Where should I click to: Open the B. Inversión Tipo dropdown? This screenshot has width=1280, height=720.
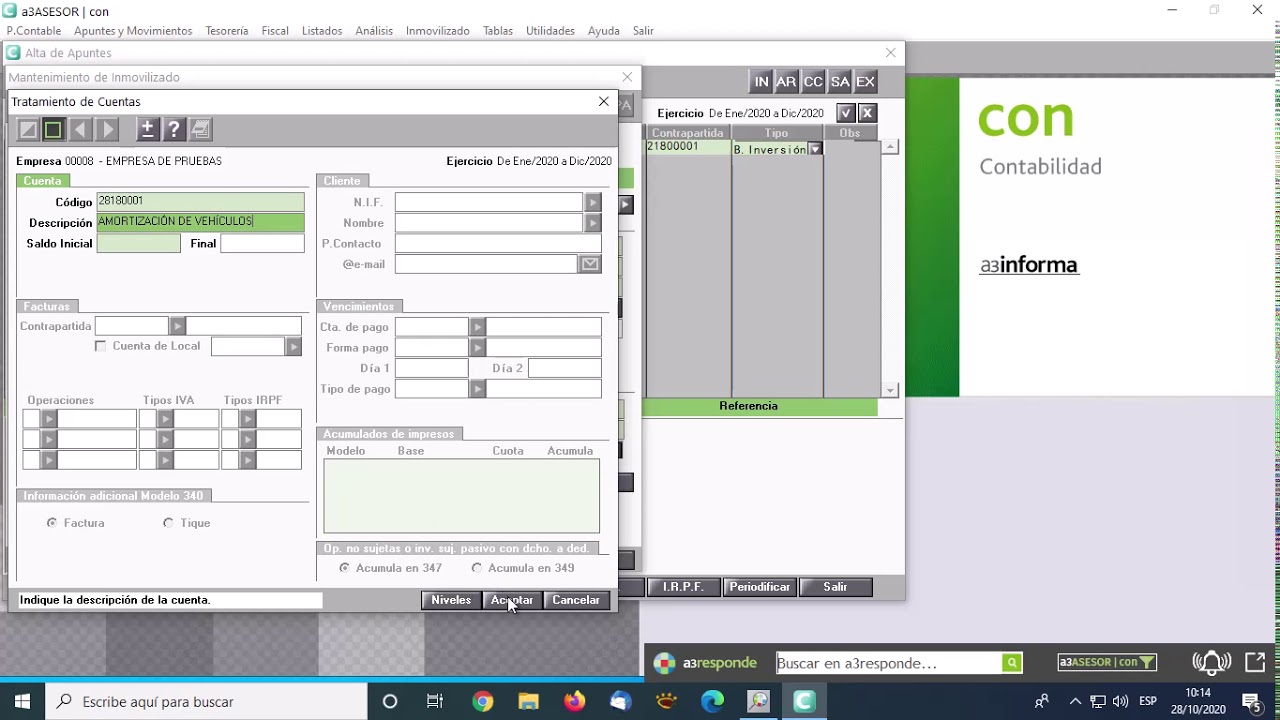815,149
